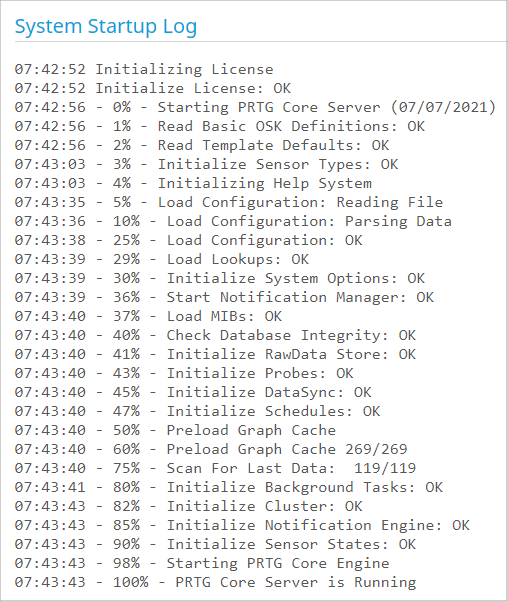Click the Initialize License: OK line

[x=153, y=88]
